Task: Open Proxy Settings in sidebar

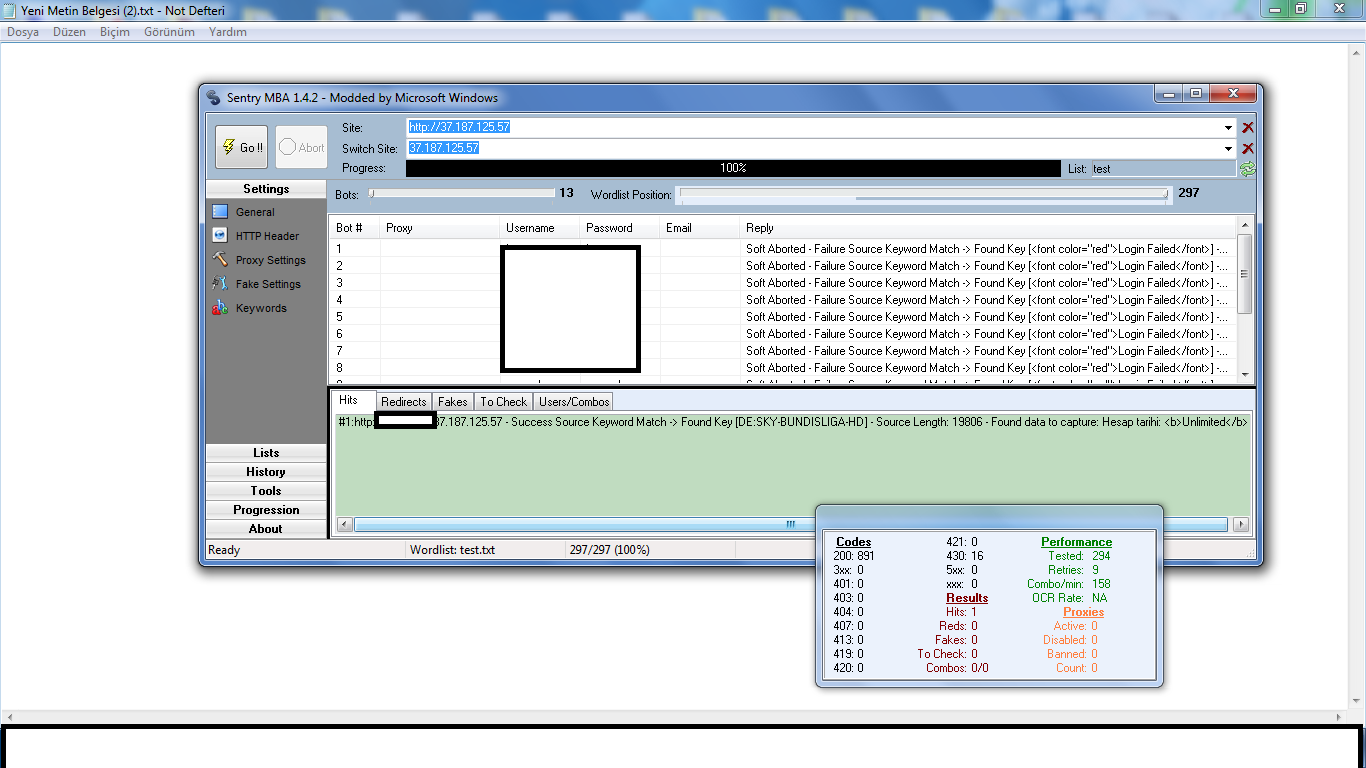Action: coord(220,260)
